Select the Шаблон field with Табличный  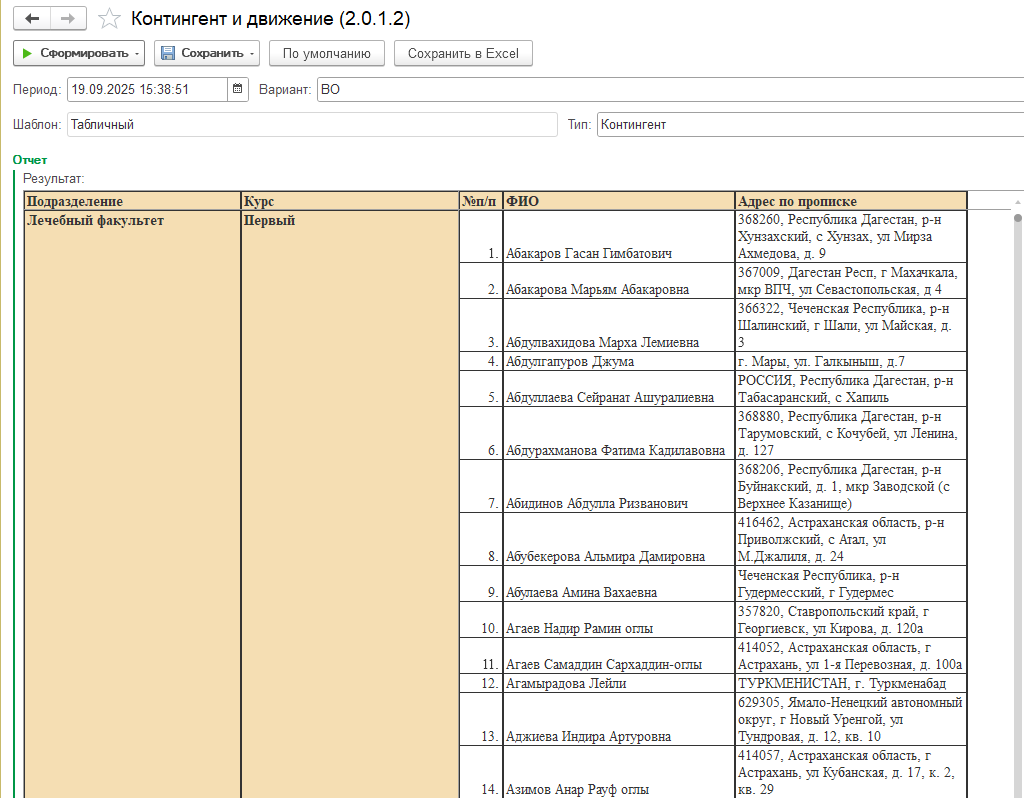click(x=311, y=125)
